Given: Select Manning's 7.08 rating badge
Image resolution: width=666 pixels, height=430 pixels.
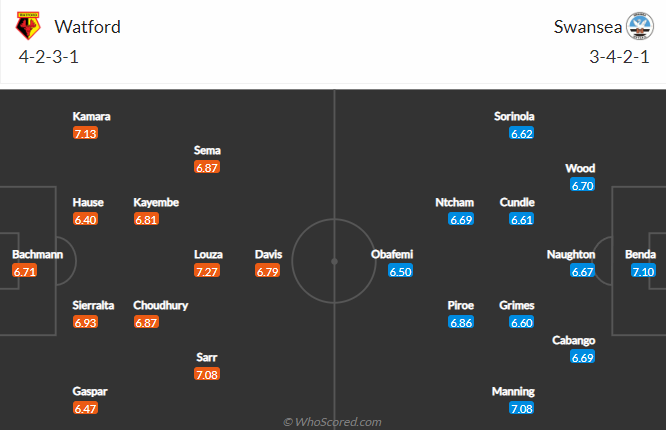Looking at the screenshot, I should (x=522, y=408).
